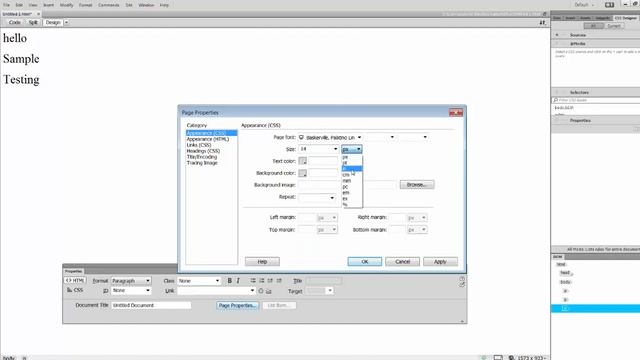This screenshot has width=640, height=360.
Task: Select Links (CSS) category
Action: point(199,145)
